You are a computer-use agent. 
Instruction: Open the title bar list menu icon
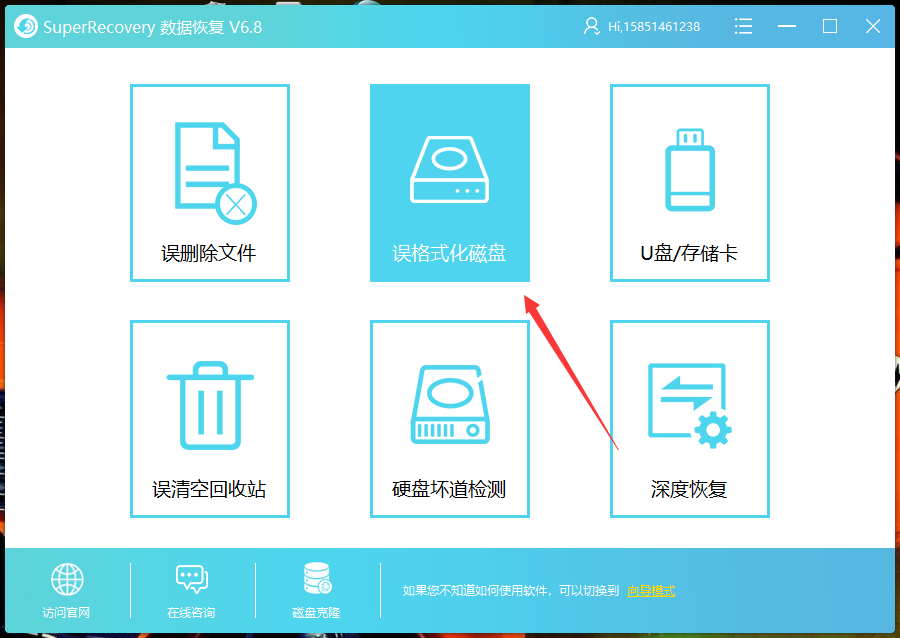click(743, 26)
